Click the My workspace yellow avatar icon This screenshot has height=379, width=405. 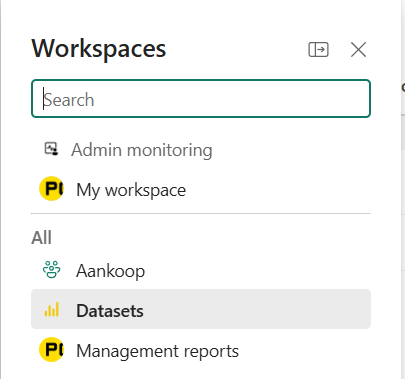point(51,189)
